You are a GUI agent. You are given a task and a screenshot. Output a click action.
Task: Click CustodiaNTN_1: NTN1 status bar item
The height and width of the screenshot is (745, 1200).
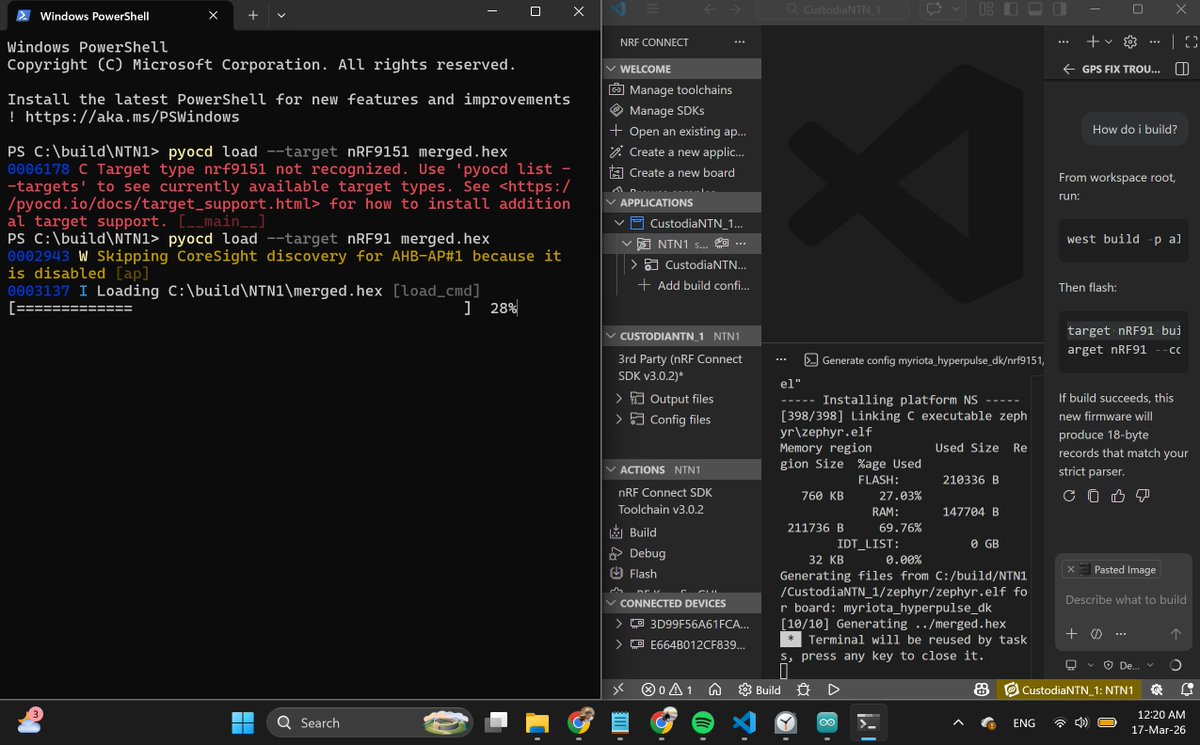[x=1069, y=689]
